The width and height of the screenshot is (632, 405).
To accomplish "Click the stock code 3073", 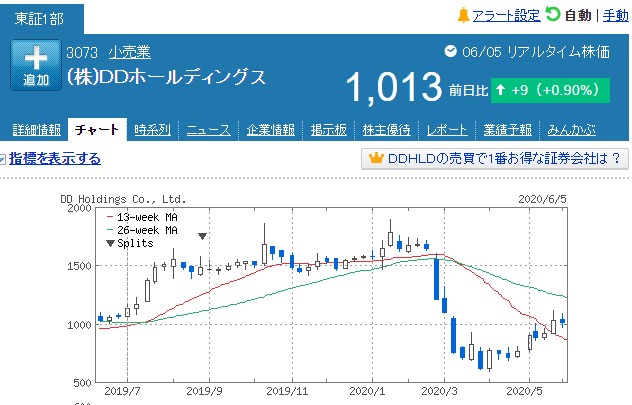I will tap(82, 53).
